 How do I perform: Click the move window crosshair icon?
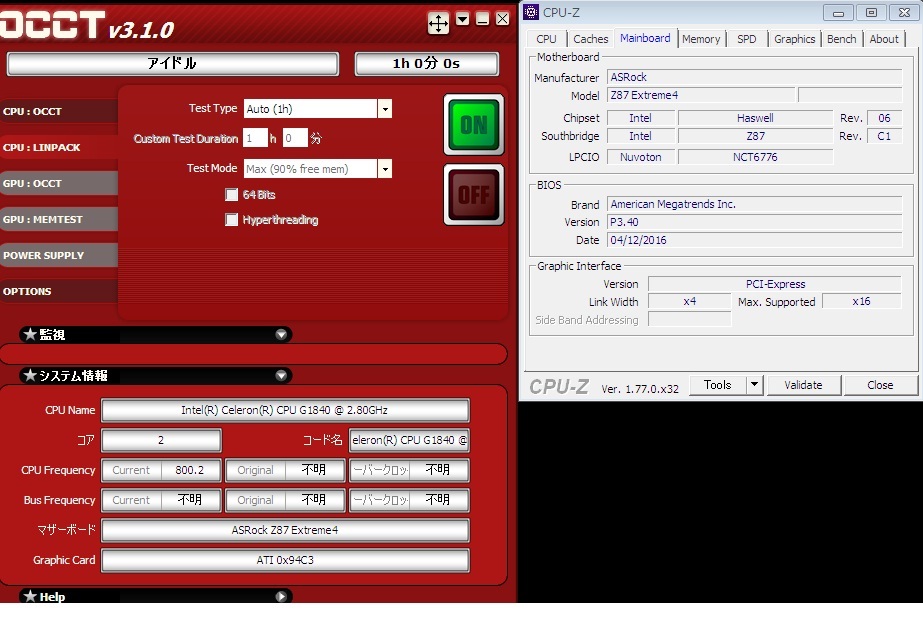pos(438,22)
